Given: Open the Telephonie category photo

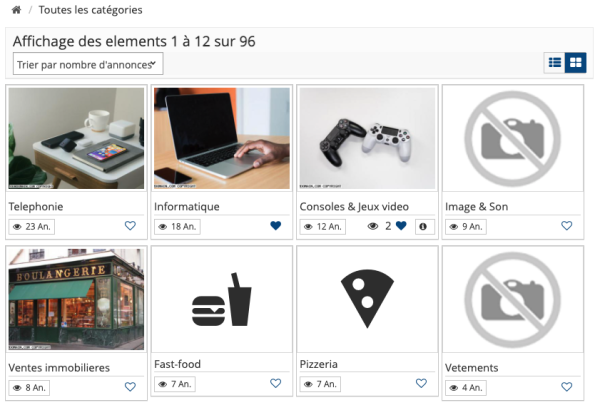Looking at the screenshot, I should pyautogui.click(x=76, y=138).
